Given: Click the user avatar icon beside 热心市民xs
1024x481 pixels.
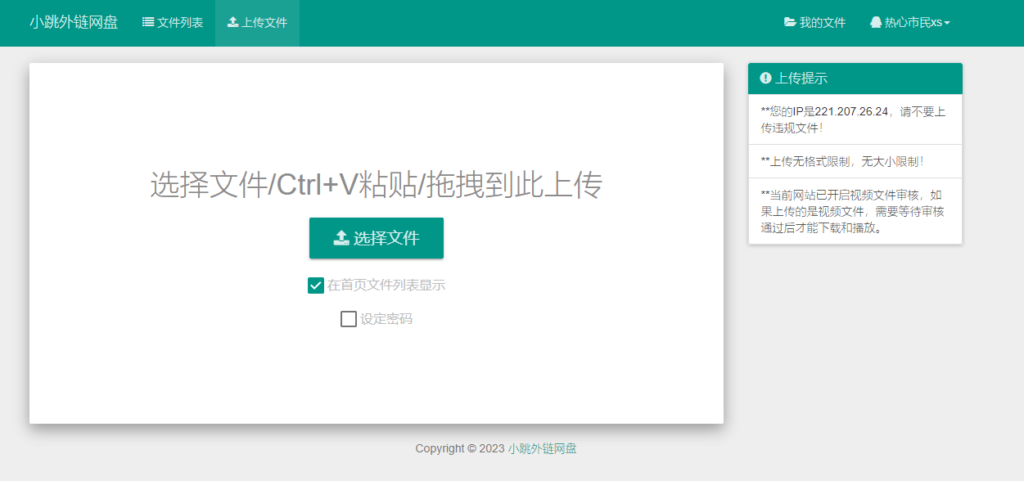Looking at the screenshot, I should click(x=876, y=22).
